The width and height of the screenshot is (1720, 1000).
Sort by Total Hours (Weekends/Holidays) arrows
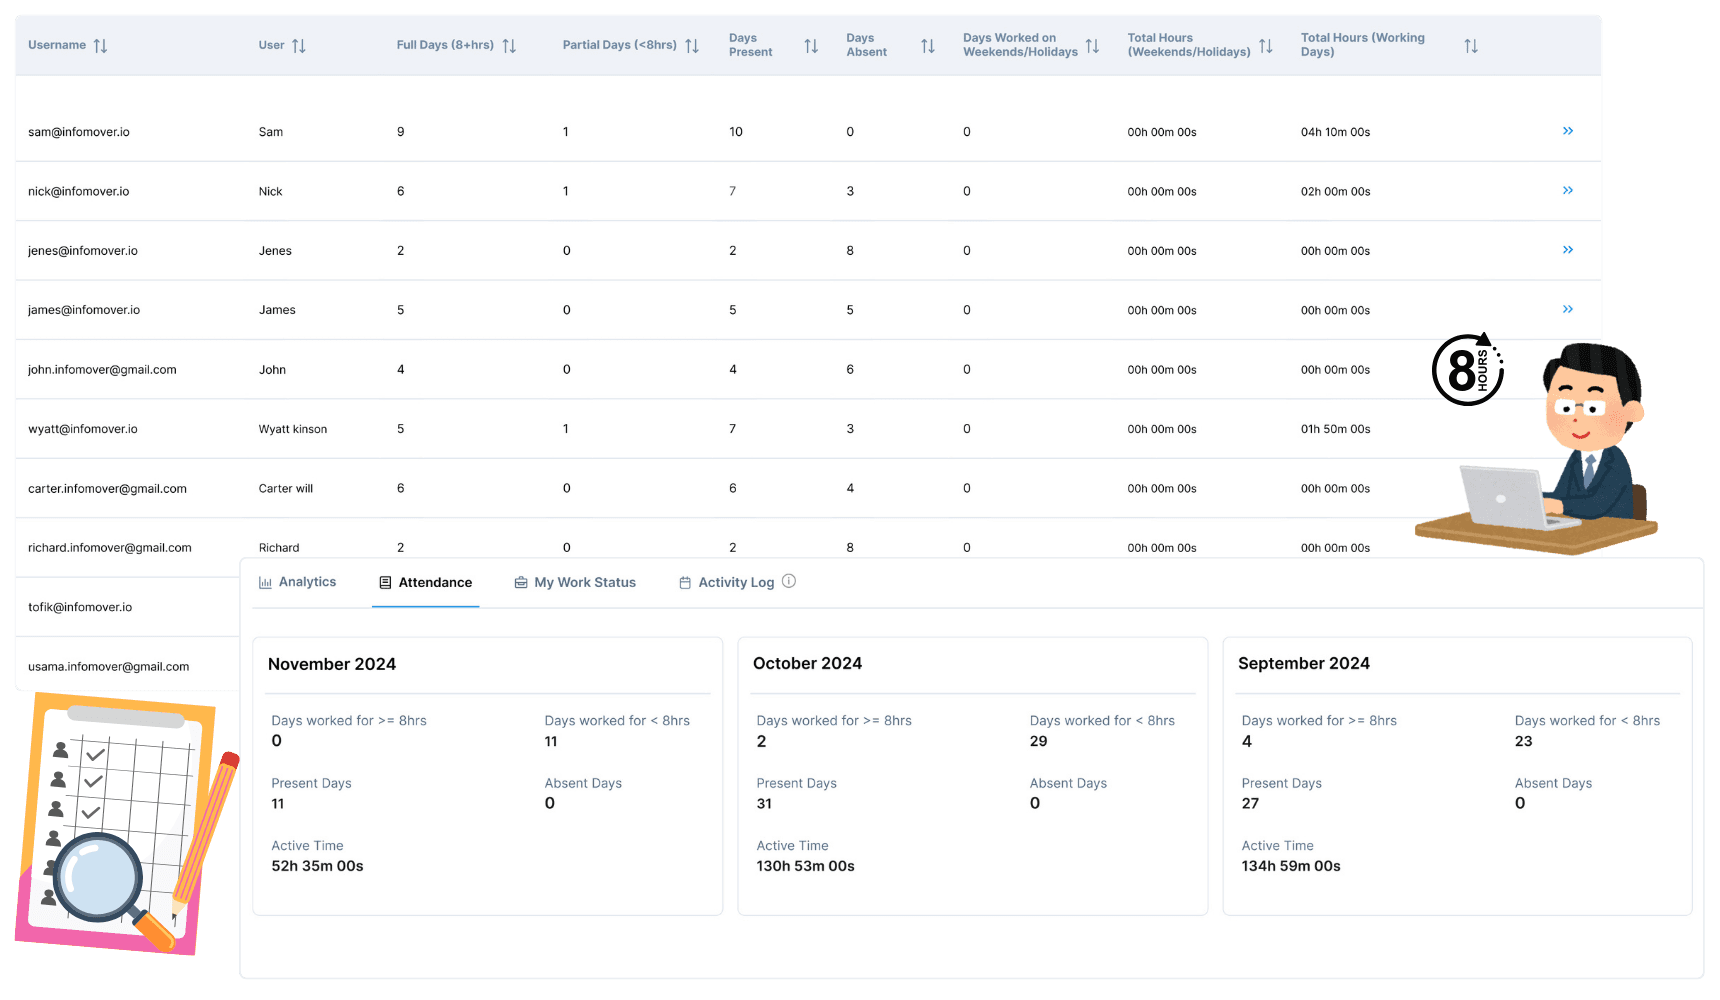click(x=1266, y=46)
